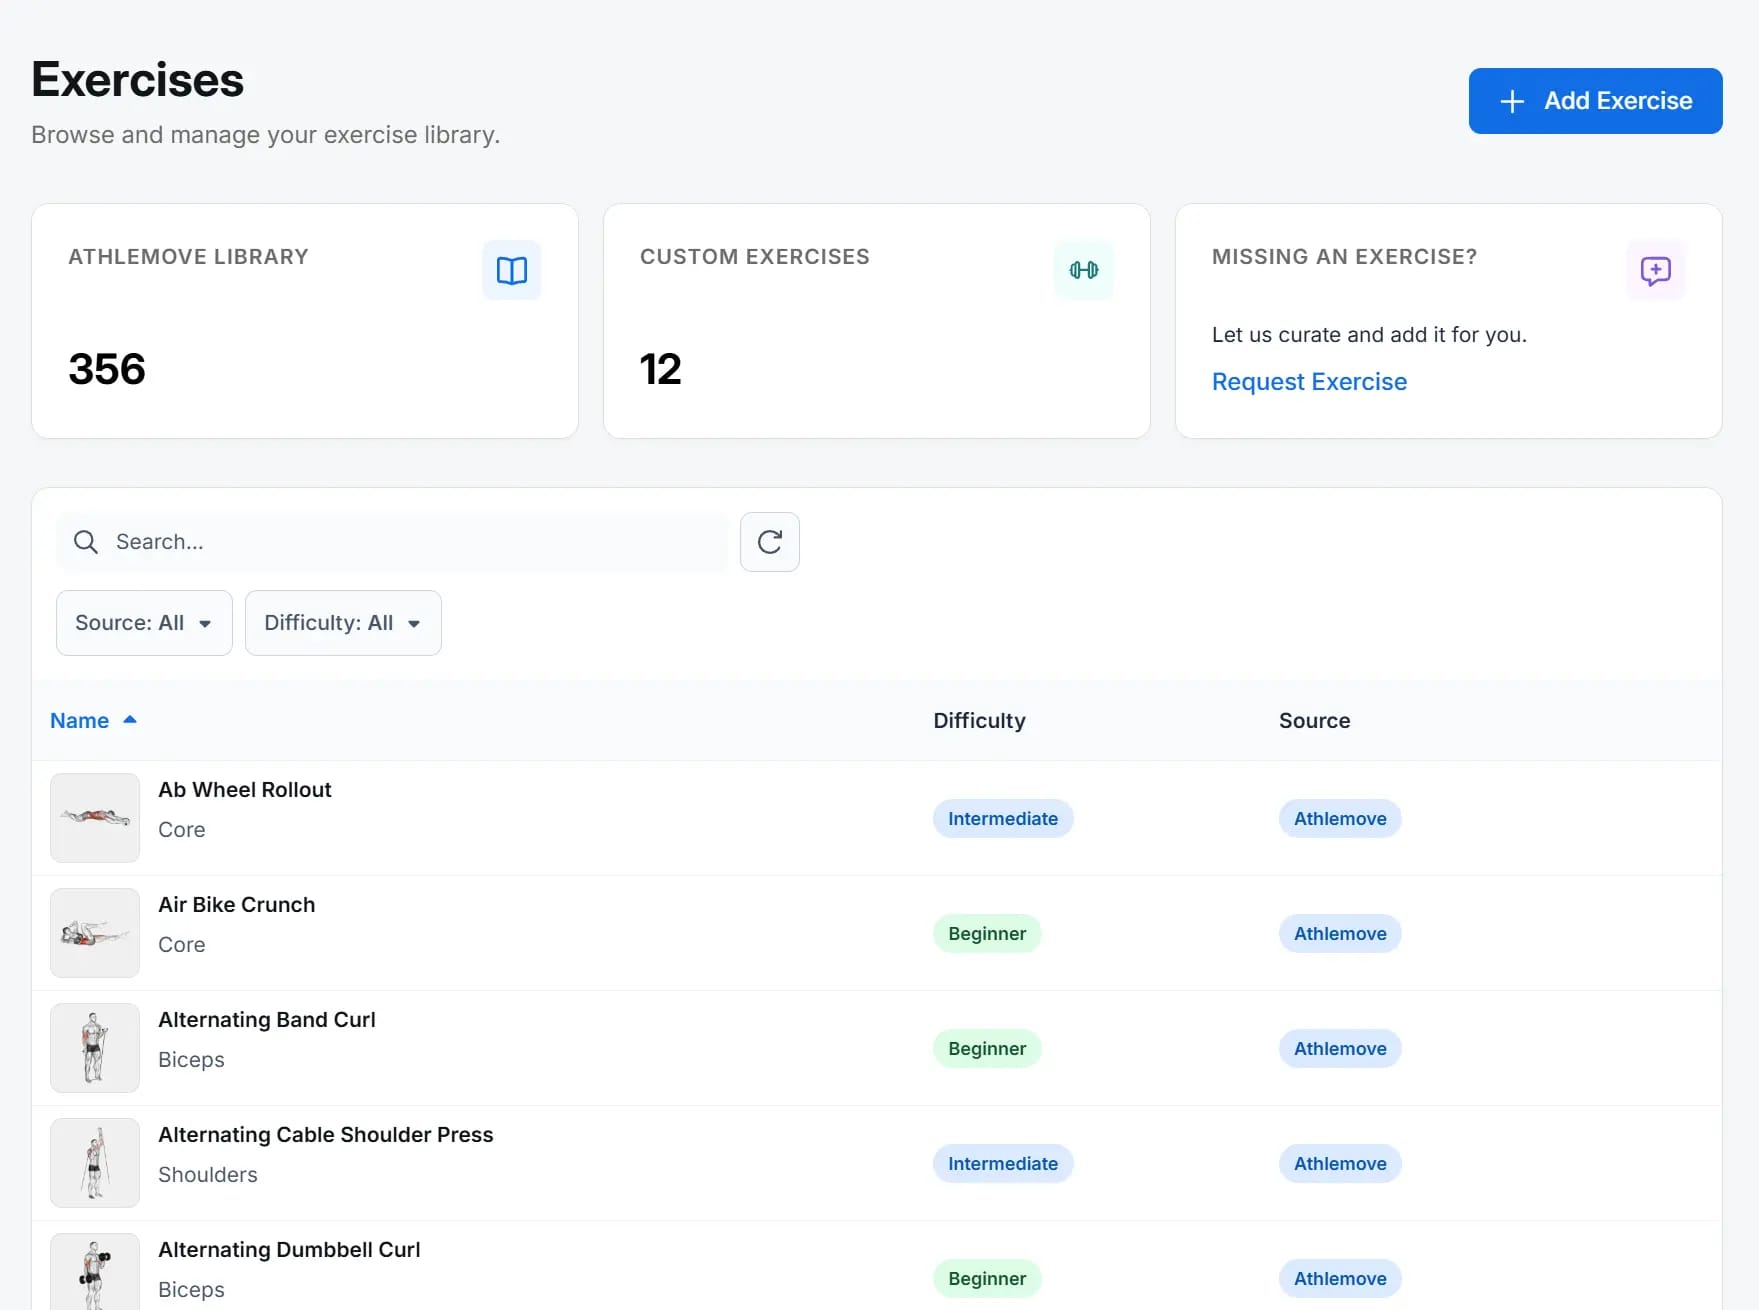
Task: Expand the chevron on the Difficulty filter
Action: (416, 623)
